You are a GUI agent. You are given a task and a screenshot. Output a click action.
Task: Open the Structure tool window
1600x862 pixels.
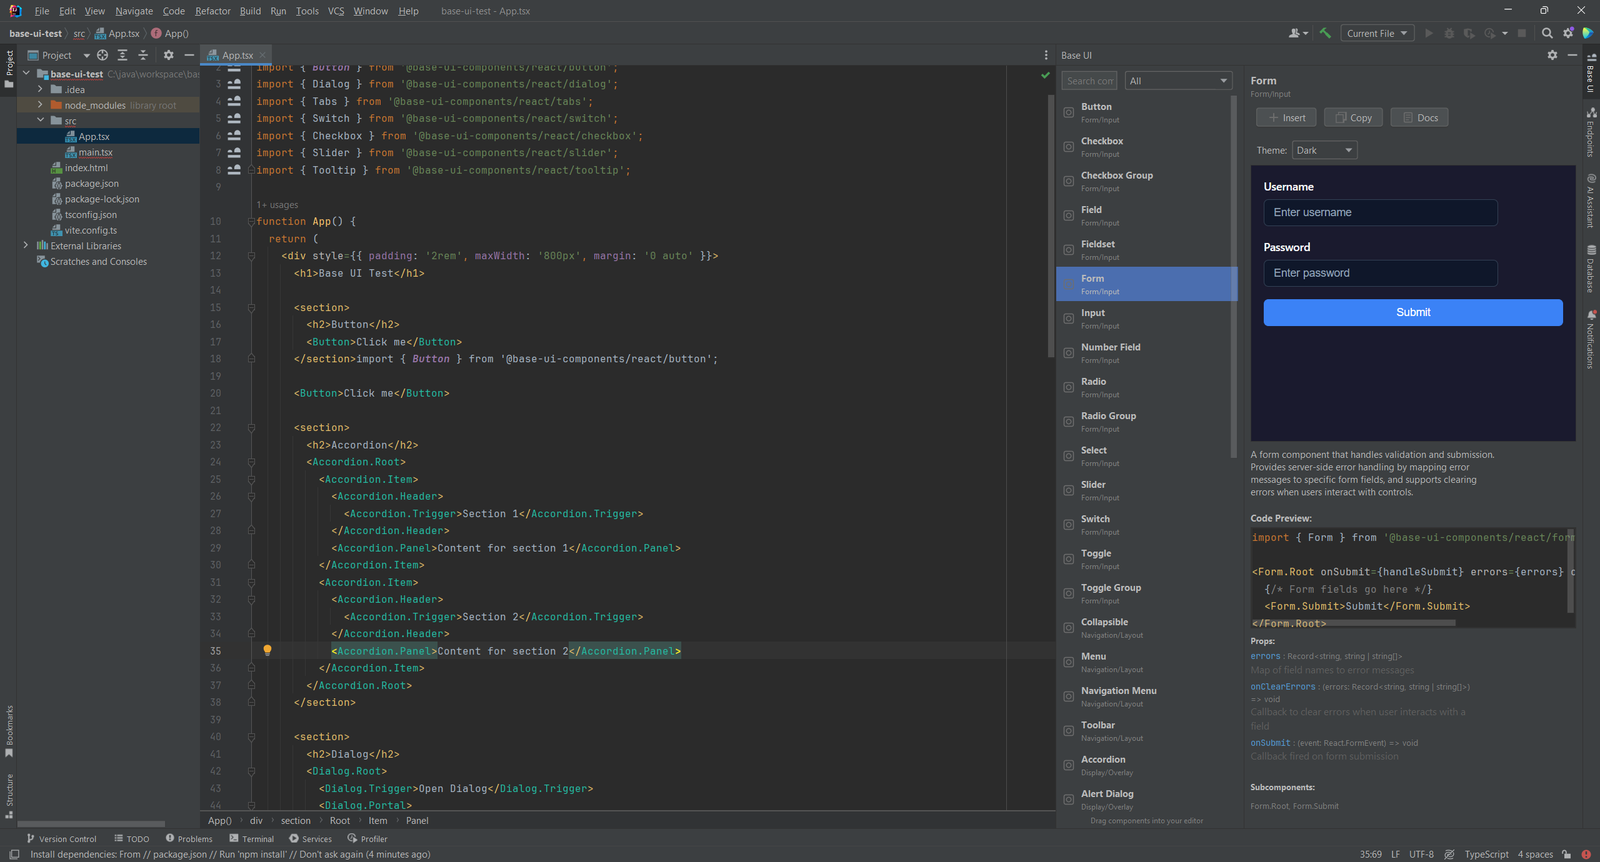pyautogui.click(x=9, y=796)
